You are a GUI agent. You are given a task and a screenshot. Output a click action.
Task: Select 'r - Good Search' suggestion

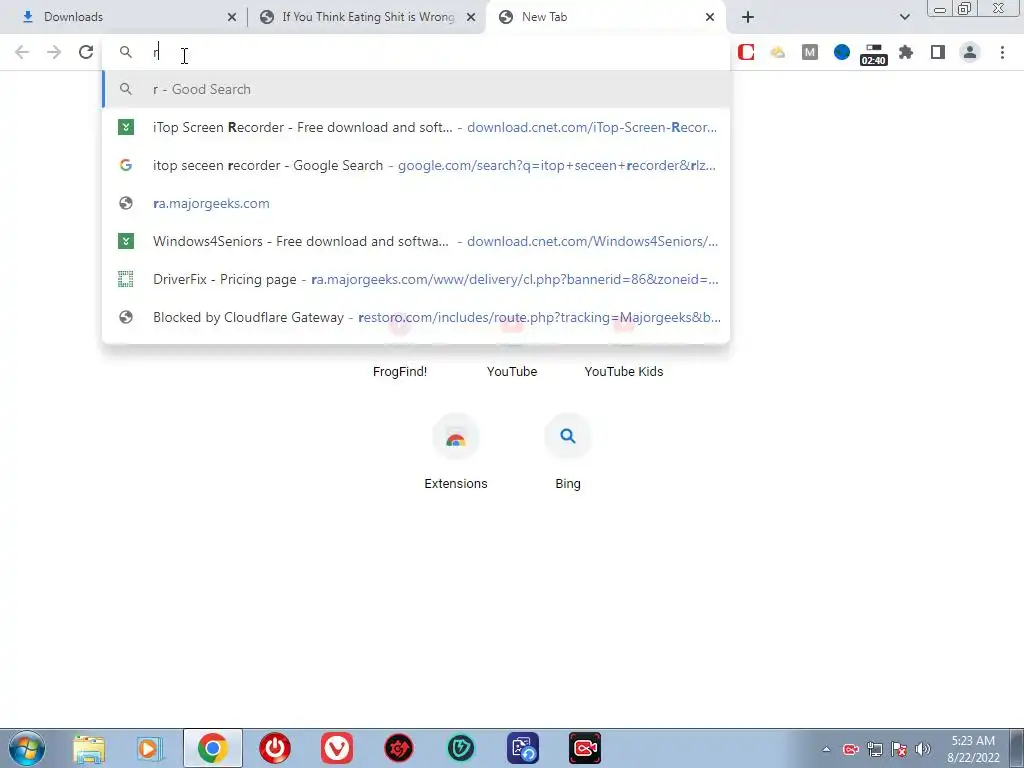click(416, 89)
